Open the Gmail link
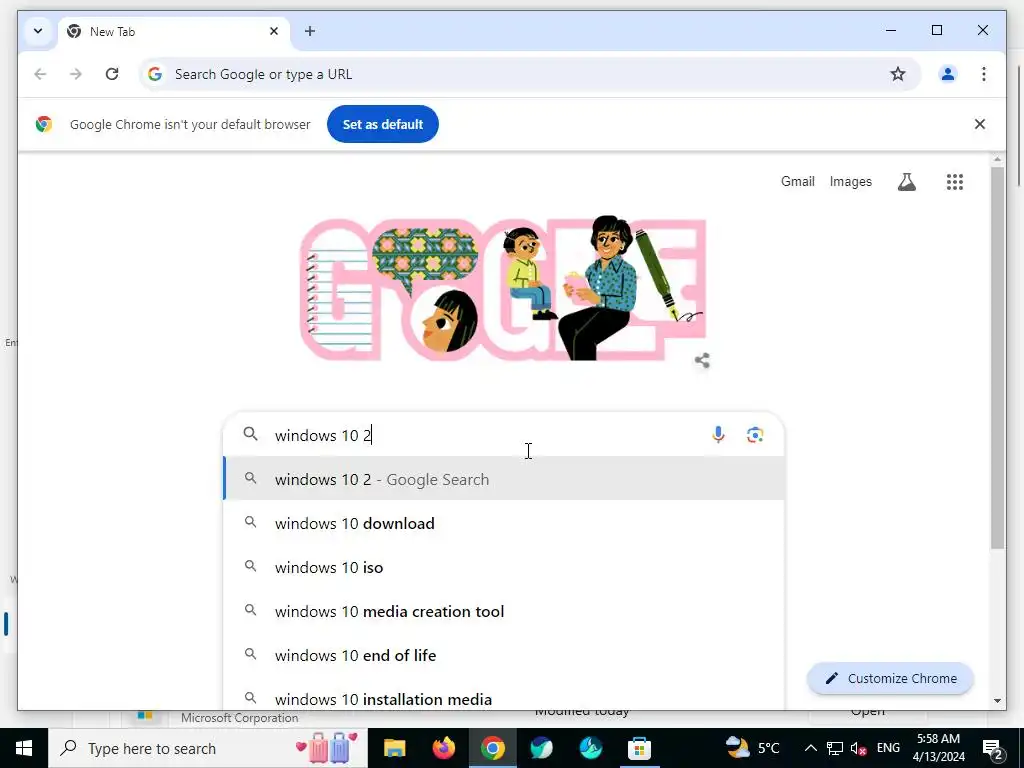The width and height of the screenshot is (1024, 768). (797, 182)
